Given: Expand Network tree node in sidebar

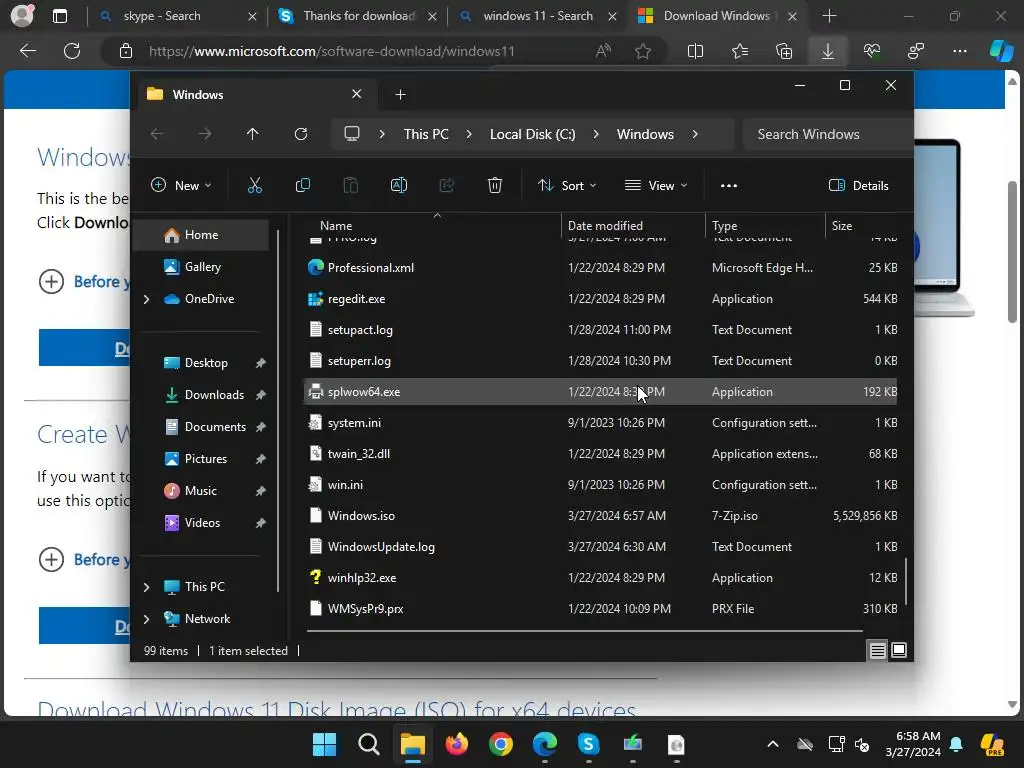Looking at the screenshot, I should pos(146,619).
